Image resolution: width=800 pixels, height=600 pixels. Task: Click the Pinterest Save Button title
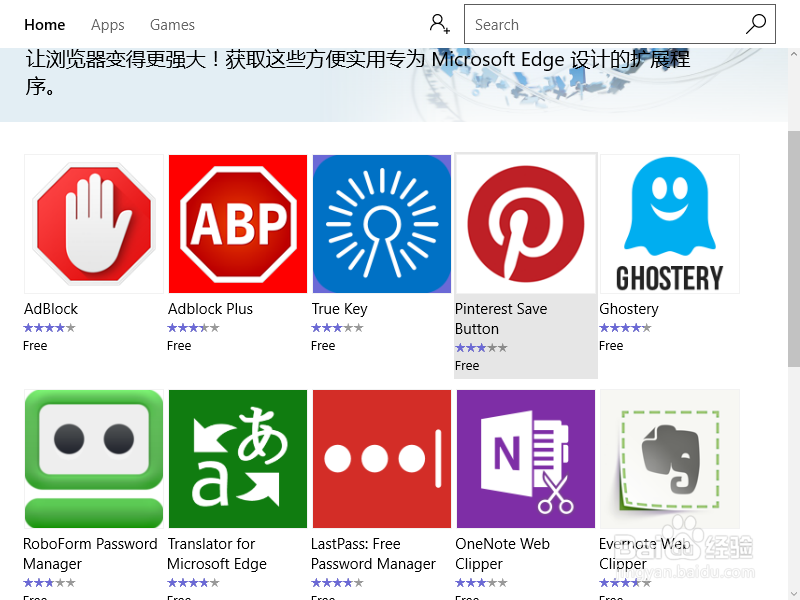point(501,318)
